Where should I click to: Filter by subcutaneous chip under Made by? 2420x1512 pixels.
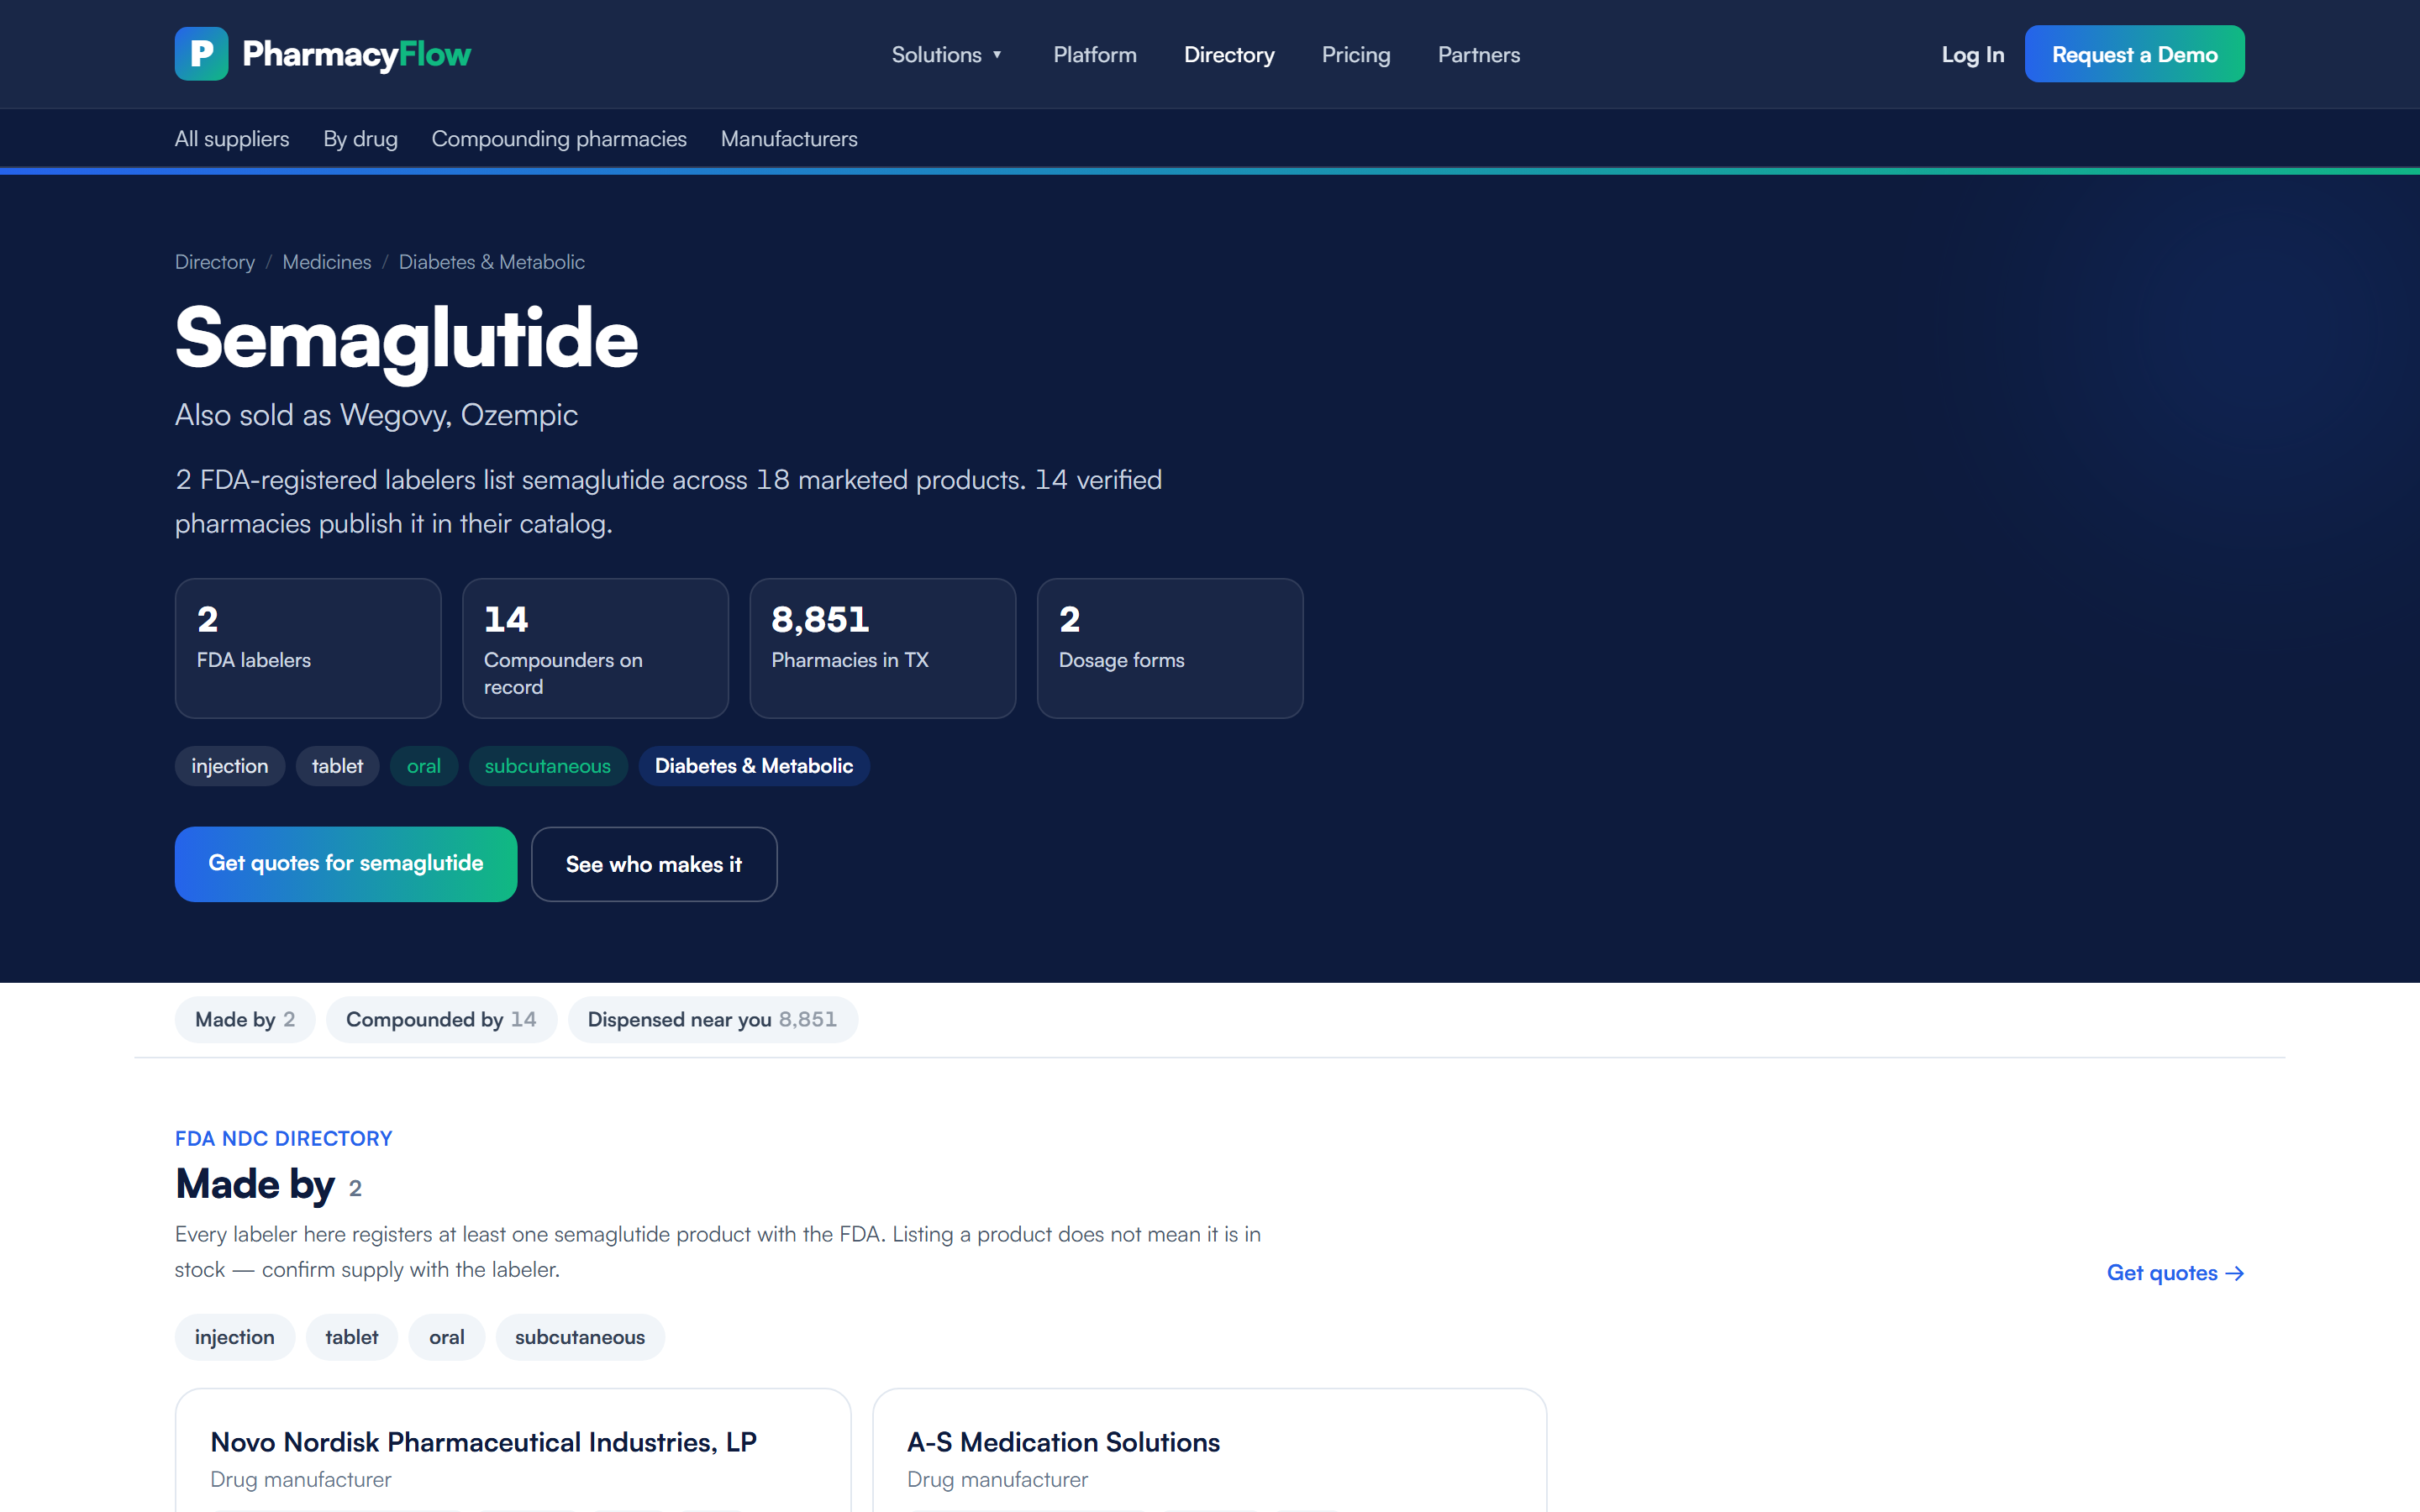(x=580, y=1337)
